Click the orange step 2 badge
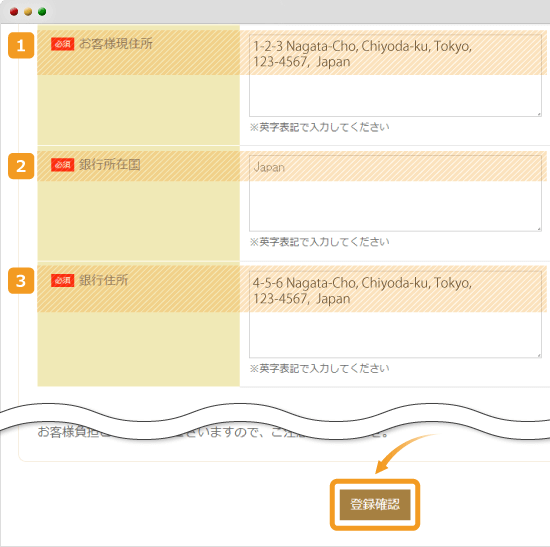 click(x=21, y=166)
